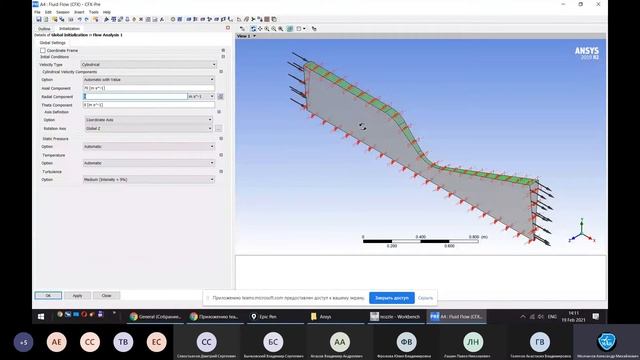Viewport: 640px width, 360px height.
Task: Click the third zoom magnifier in viewer toolbar
Action: tap(281, 29)
